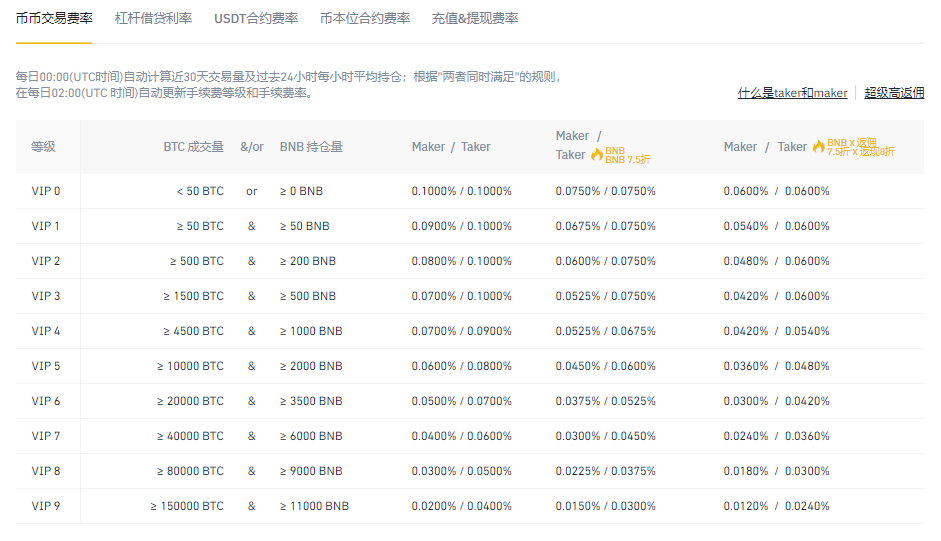Click the ≥ 4500 BTC volume cell
This screenshot has height=541, width=941.
(193, 331)
